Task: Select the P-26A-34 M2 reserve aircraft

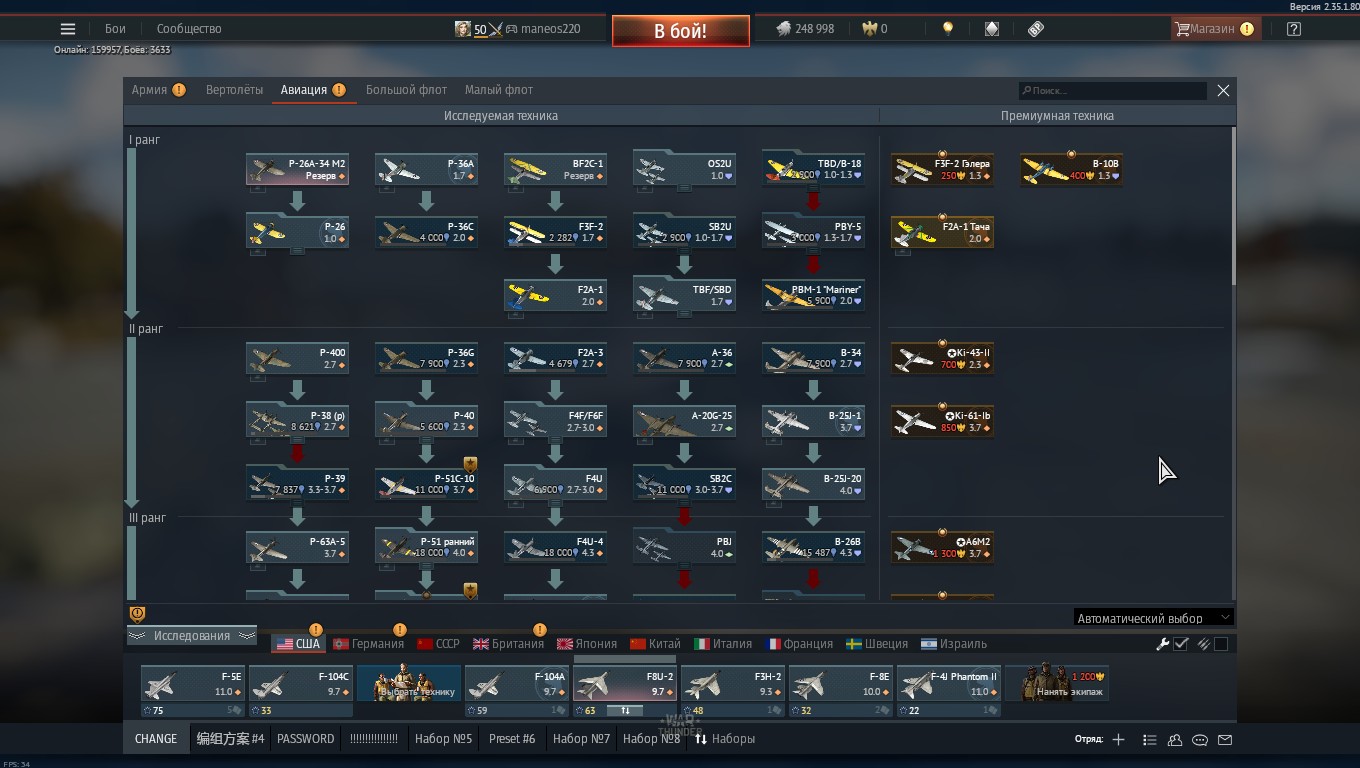Action: (297, 169)
